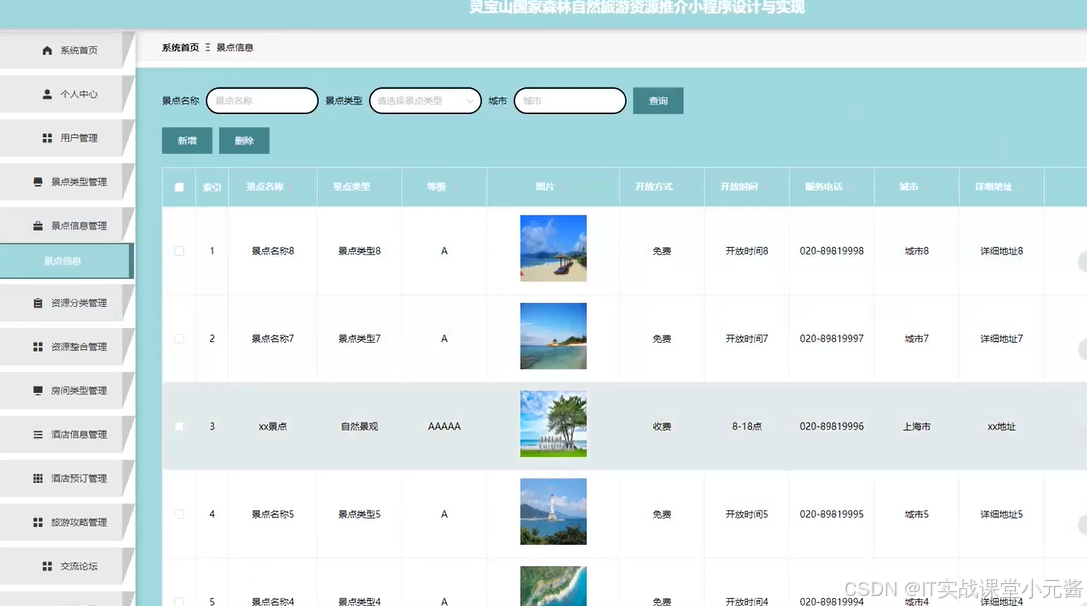Viewport: 1087px width, 606px height.
Task: Click the 景点类型7 cell
Action: coord(359,338)
